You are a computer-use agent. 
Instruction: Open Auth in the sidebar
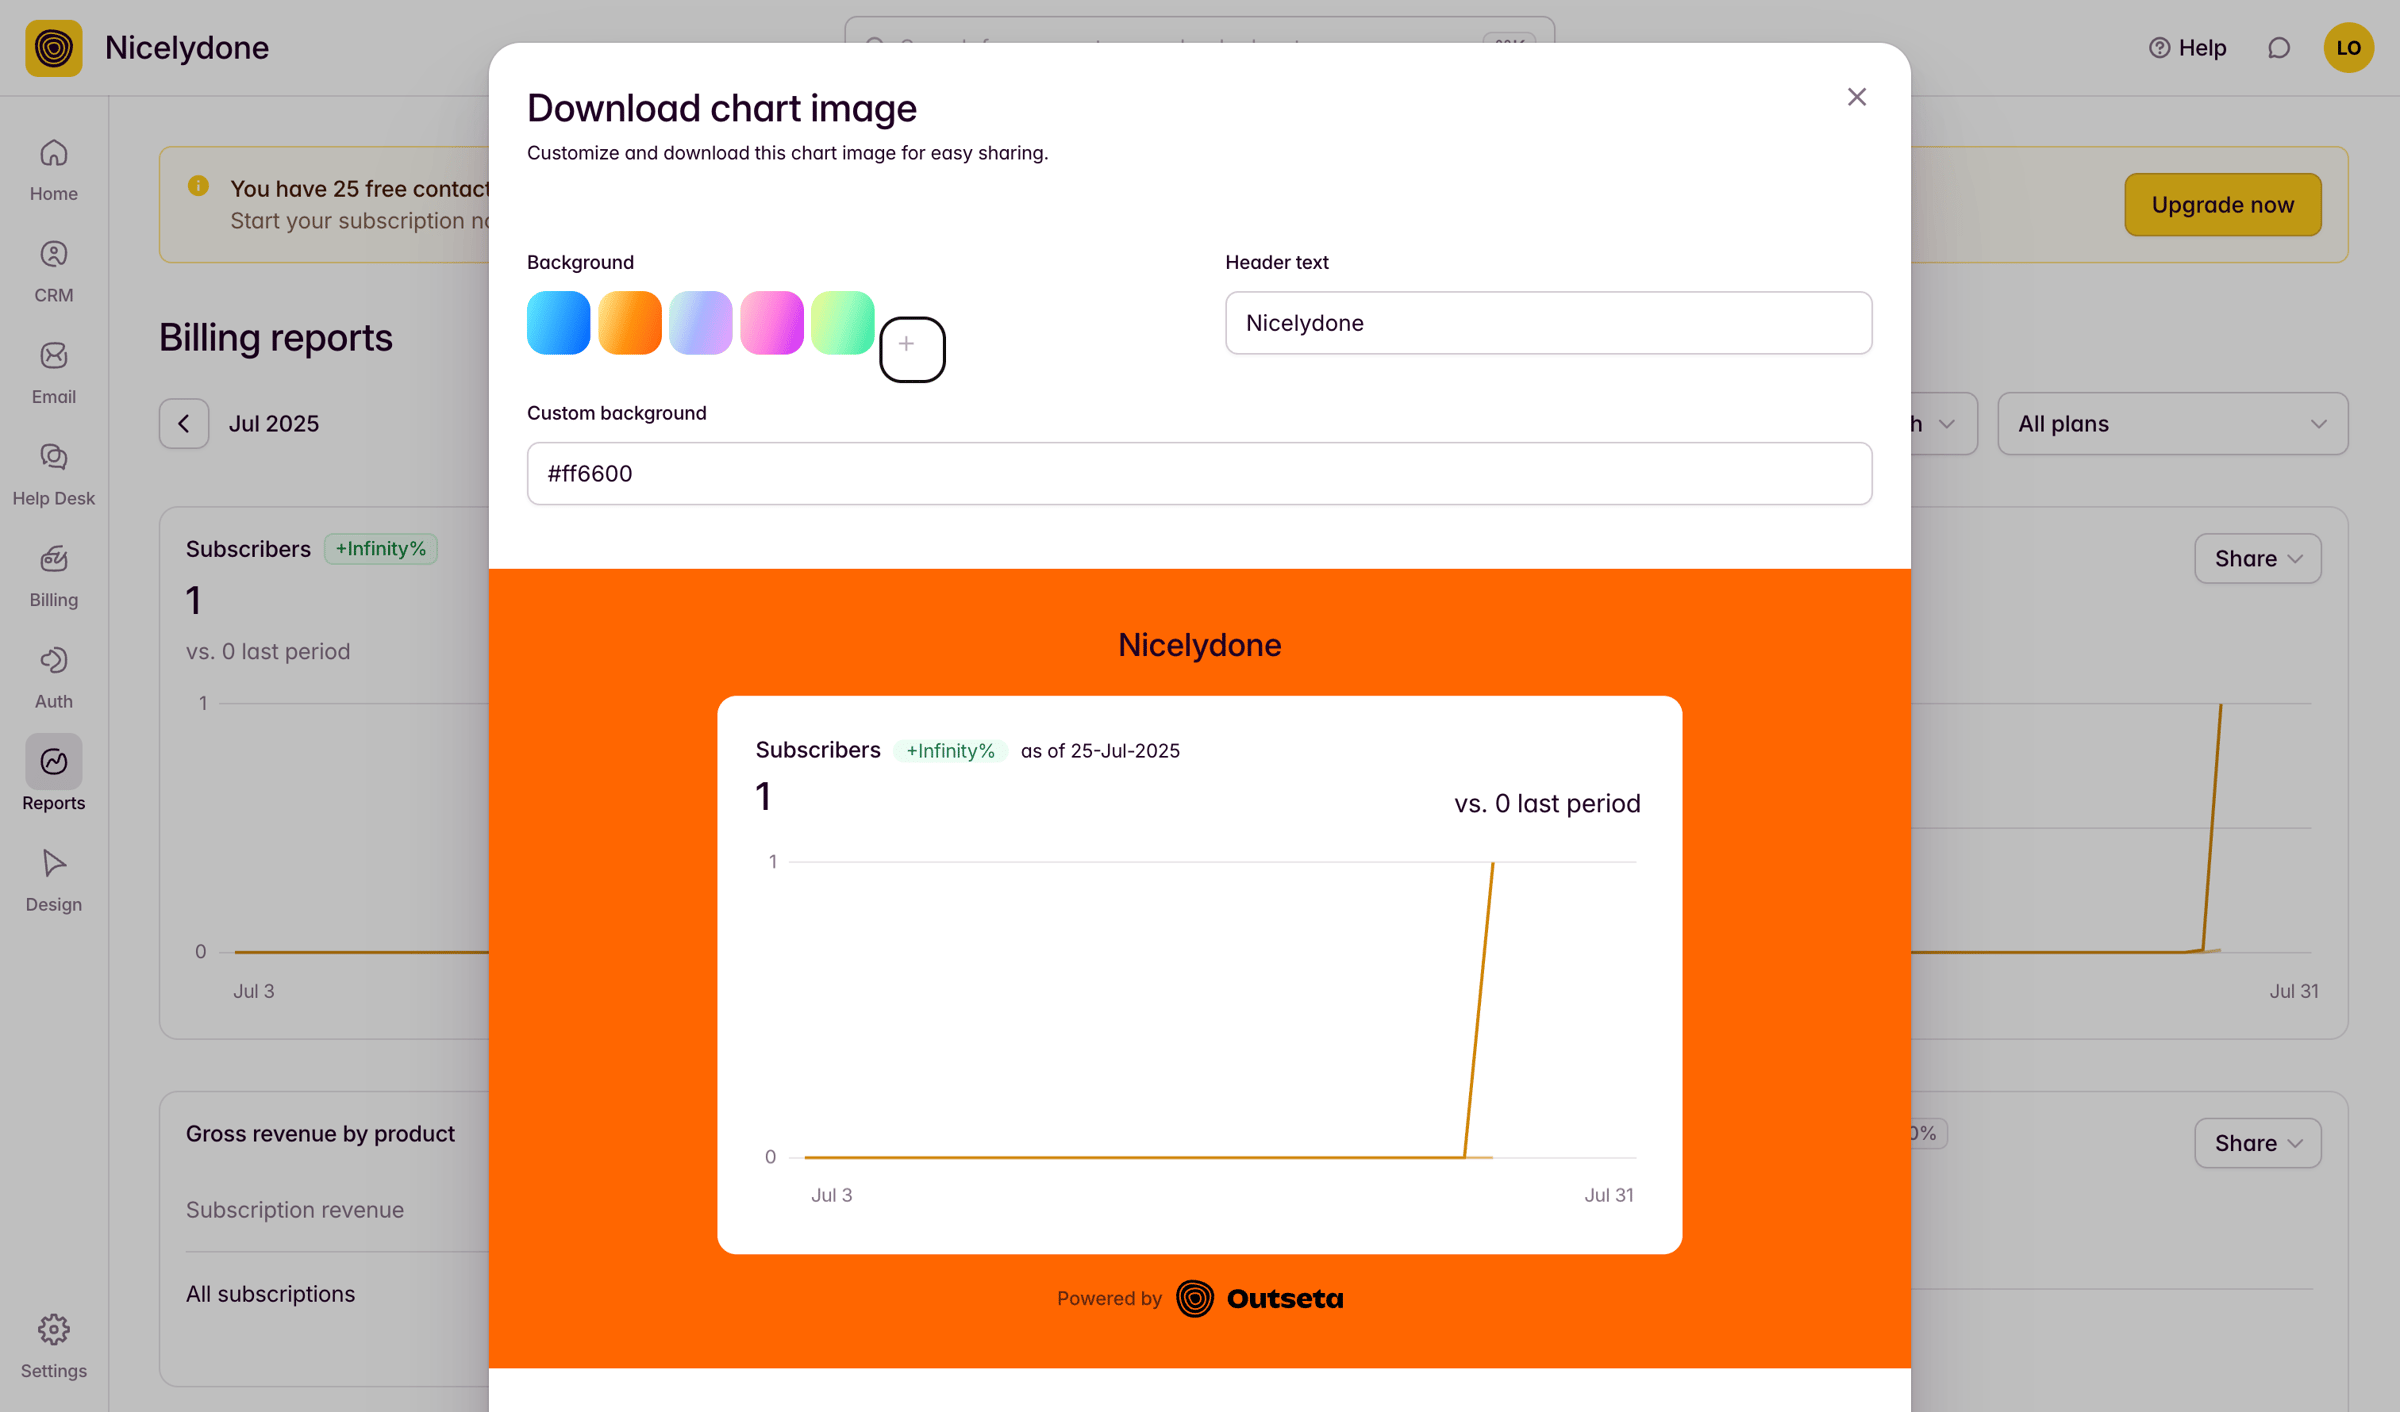pos(54,677)
